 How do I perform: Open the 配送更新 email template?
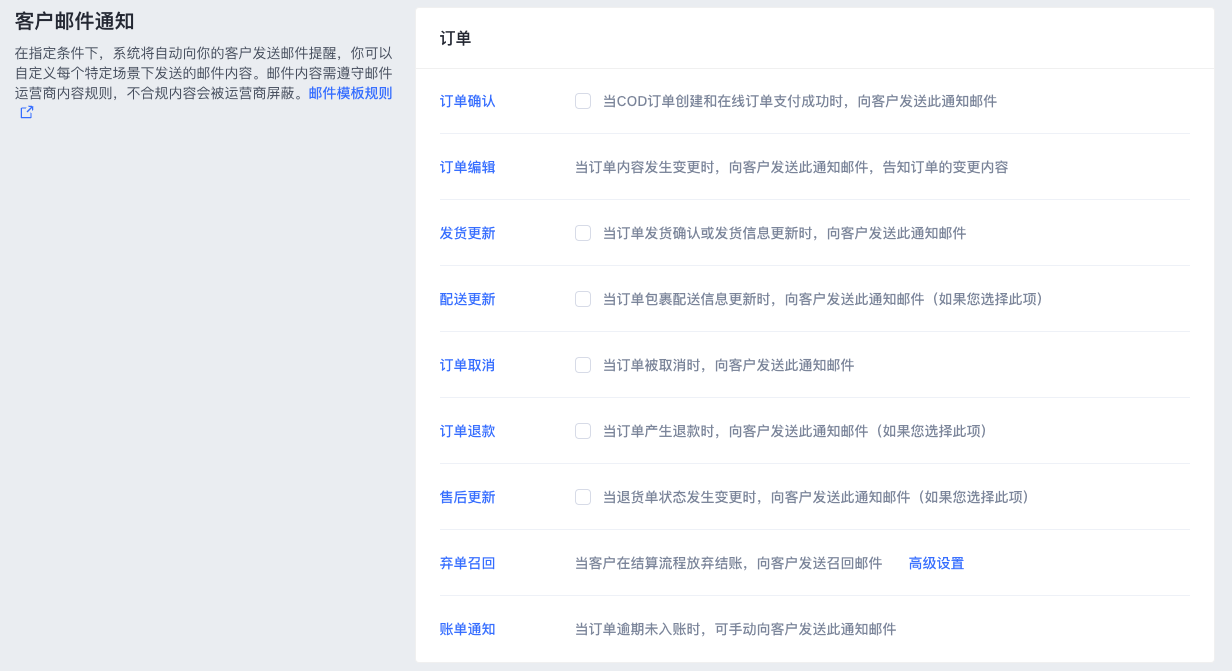pos(468,299)
